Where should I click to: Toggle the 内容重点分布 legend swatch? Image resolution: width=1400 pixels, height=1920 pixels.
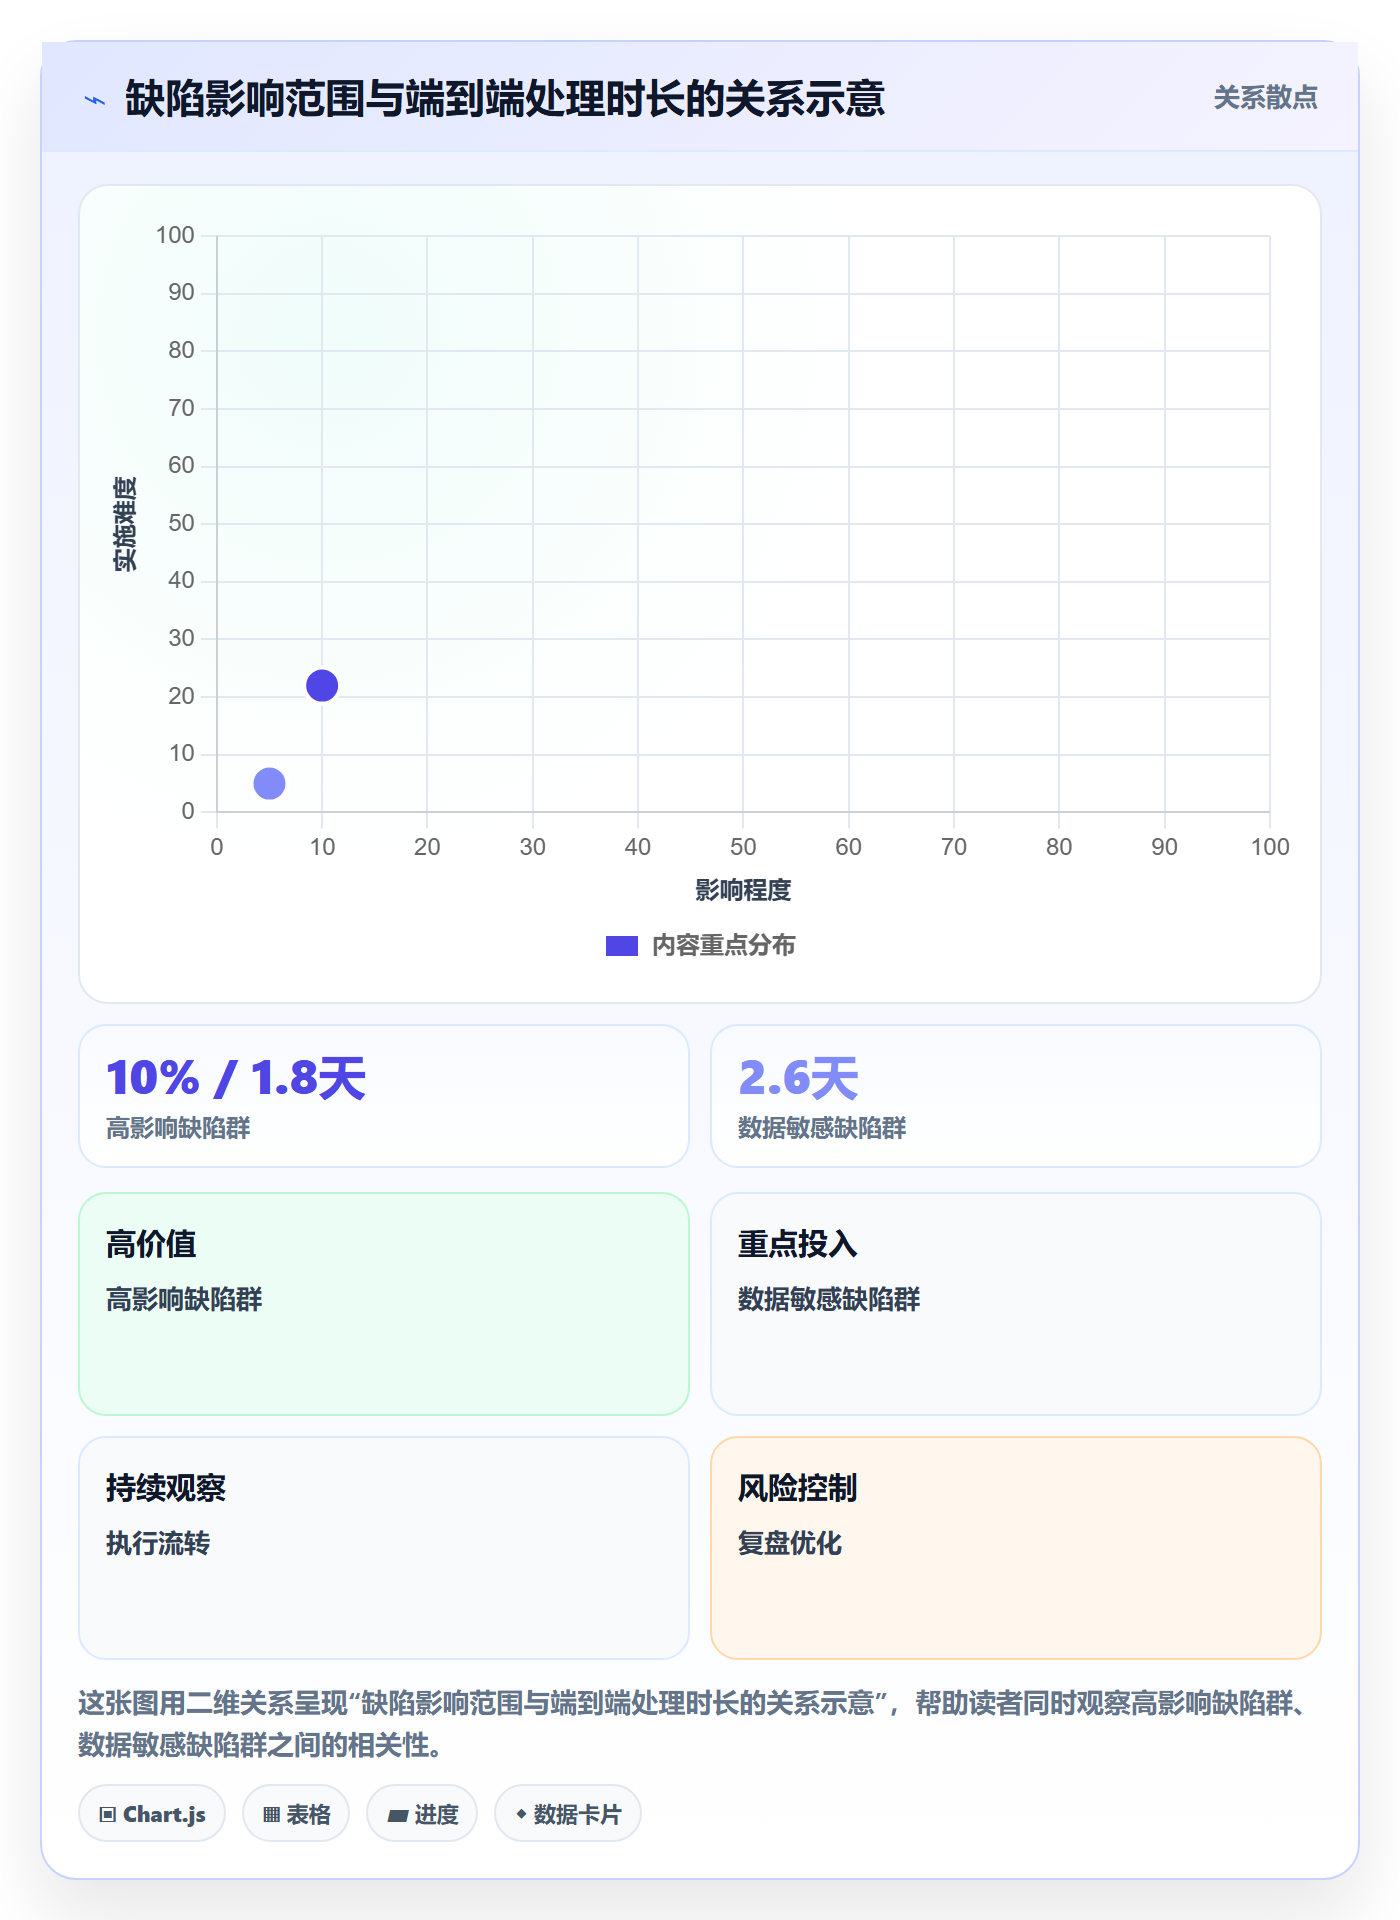pyautogui.click(x=622, y=946)
